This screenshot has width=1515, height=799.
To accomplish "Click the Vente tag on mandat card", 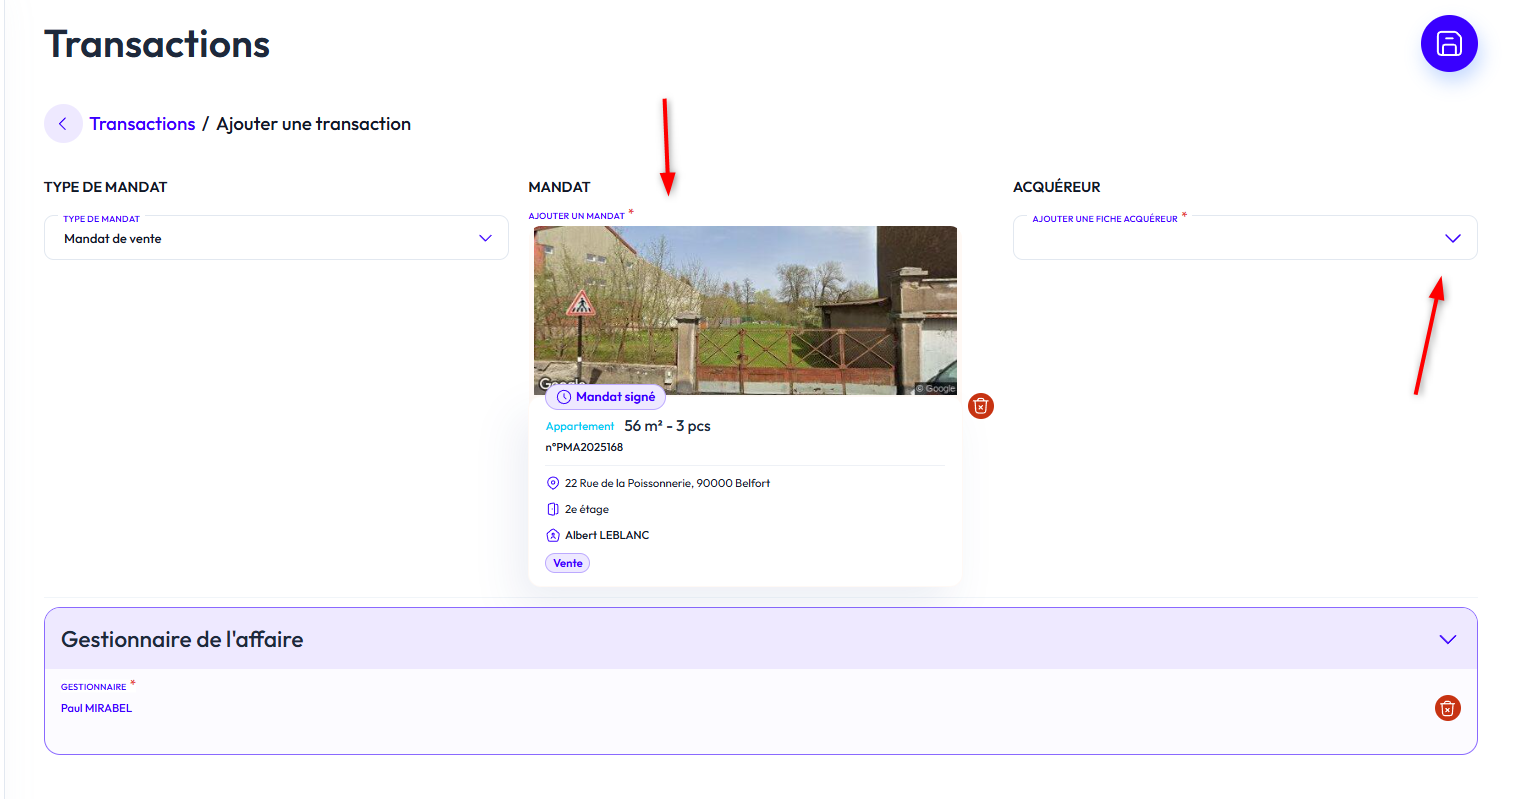I will coord(567,563).
